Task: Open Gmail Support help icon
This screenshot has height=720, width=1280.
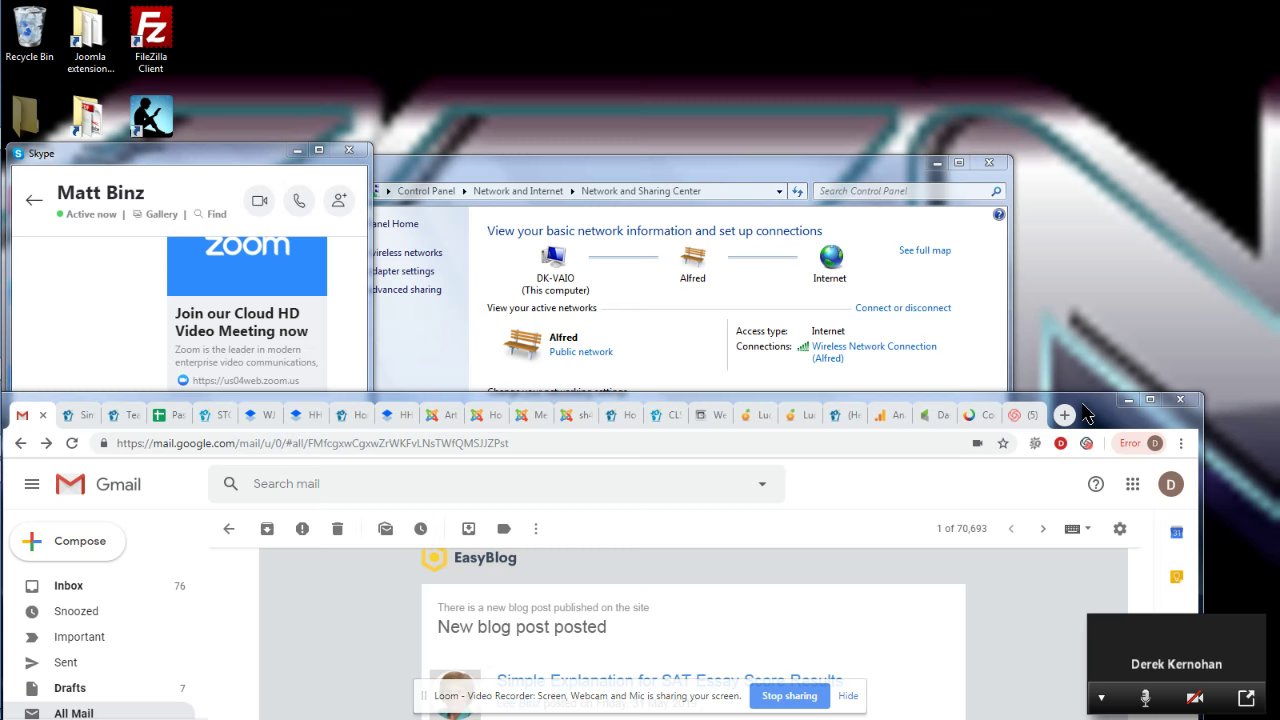Action: [x=1096, y=484]
